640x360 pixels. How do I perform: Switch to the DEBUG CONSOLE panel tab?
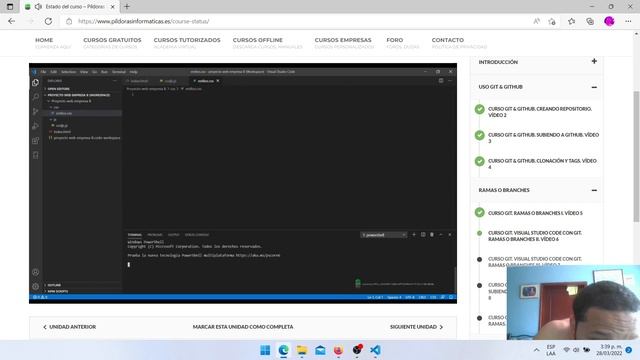pyautogui.click(x=197, y=235)
